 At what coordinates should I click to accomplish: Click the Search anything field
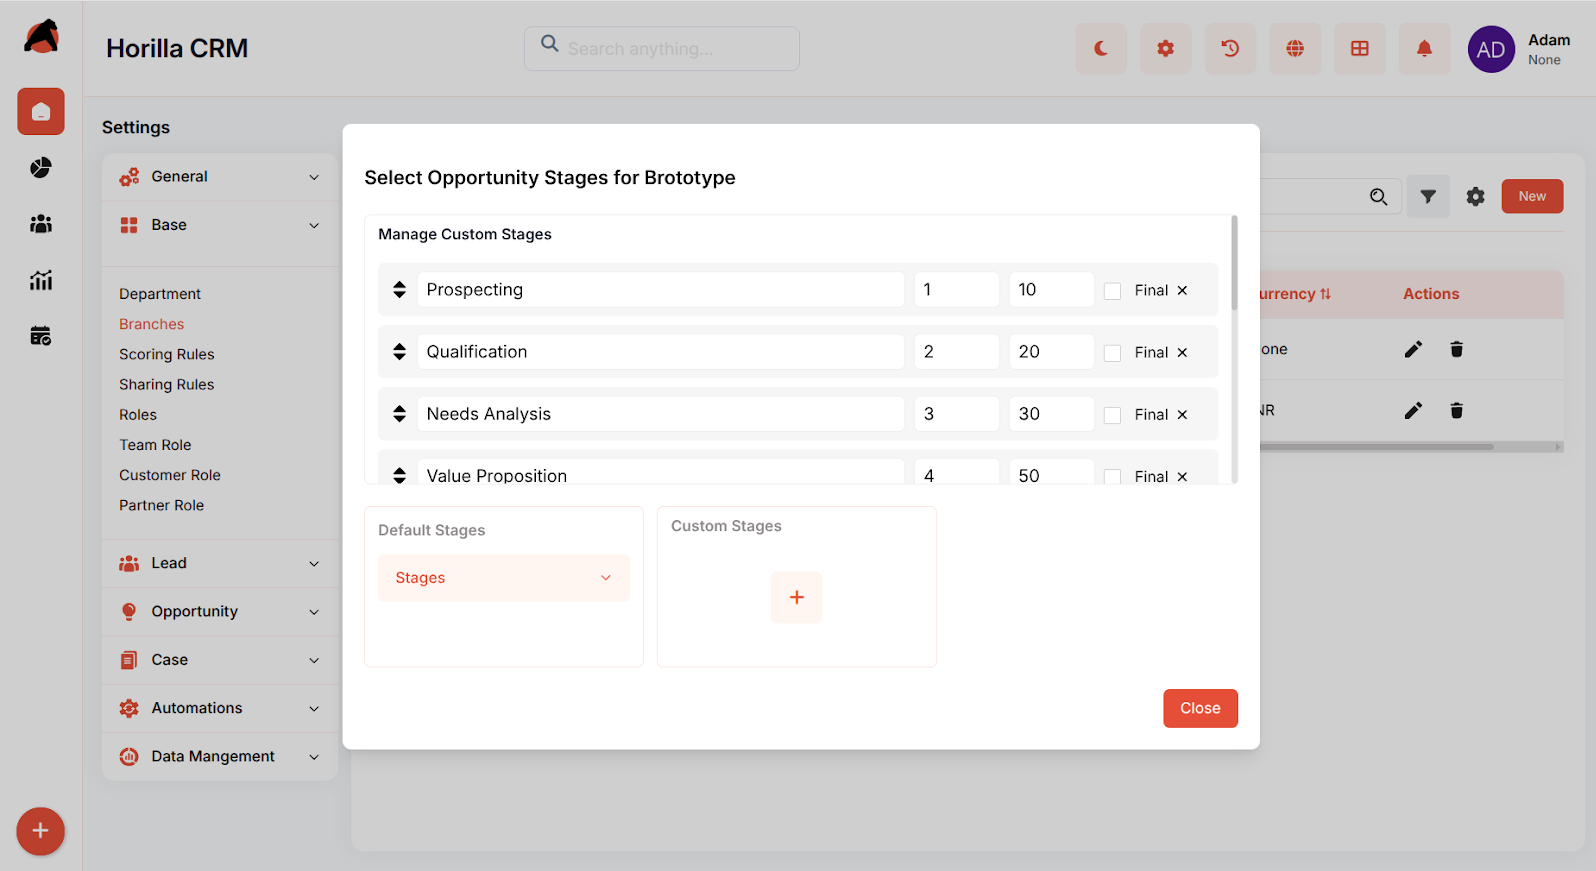(x=662, y=48)
